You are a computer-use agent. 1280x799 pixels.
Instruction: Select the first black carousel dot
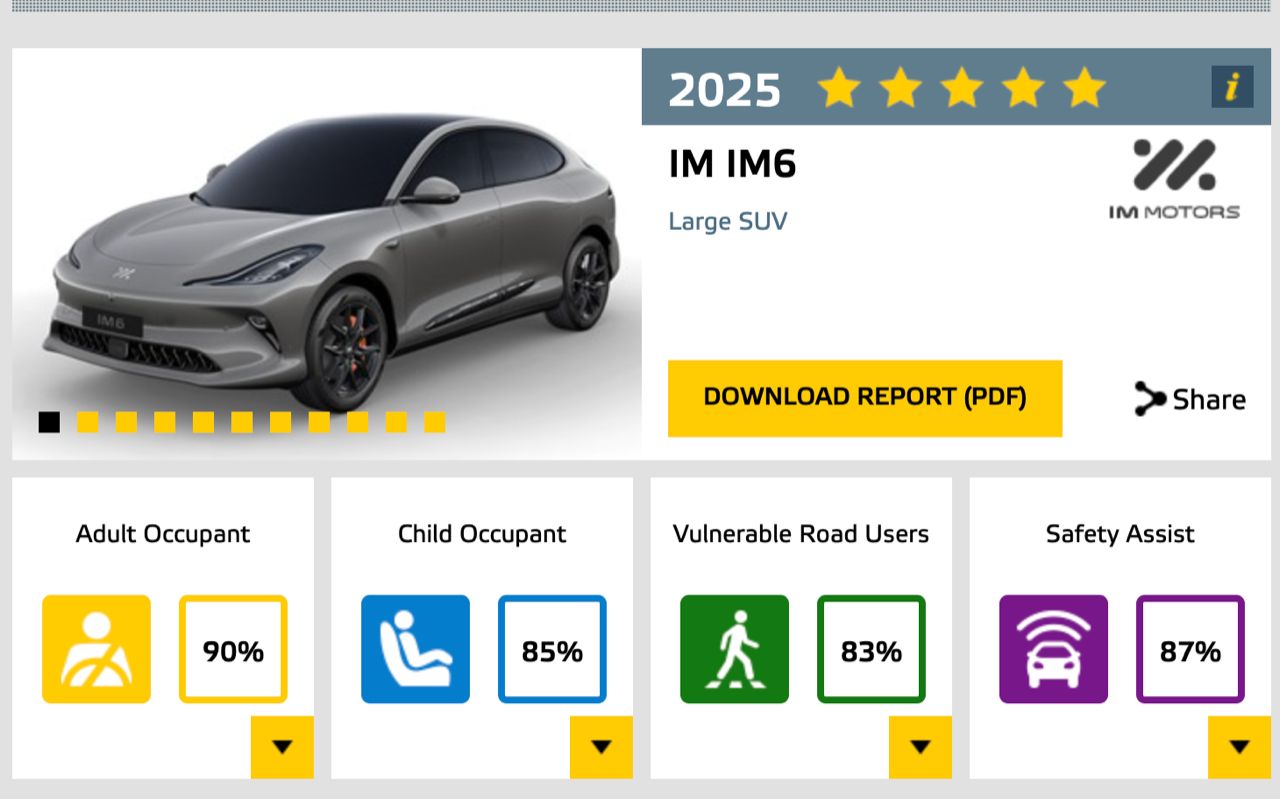pyautogui.click(x=49, y=422)
